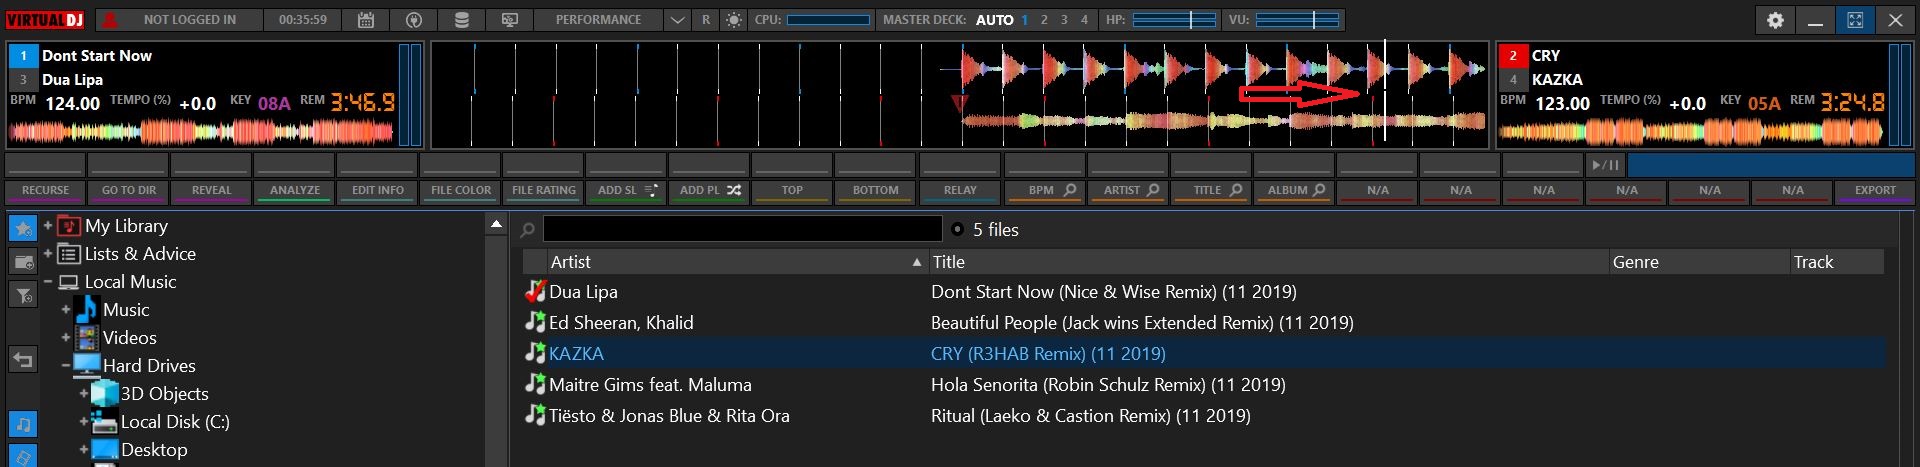Click the TOP button
Screen dimensions: 1920x467
coord(792,191)
